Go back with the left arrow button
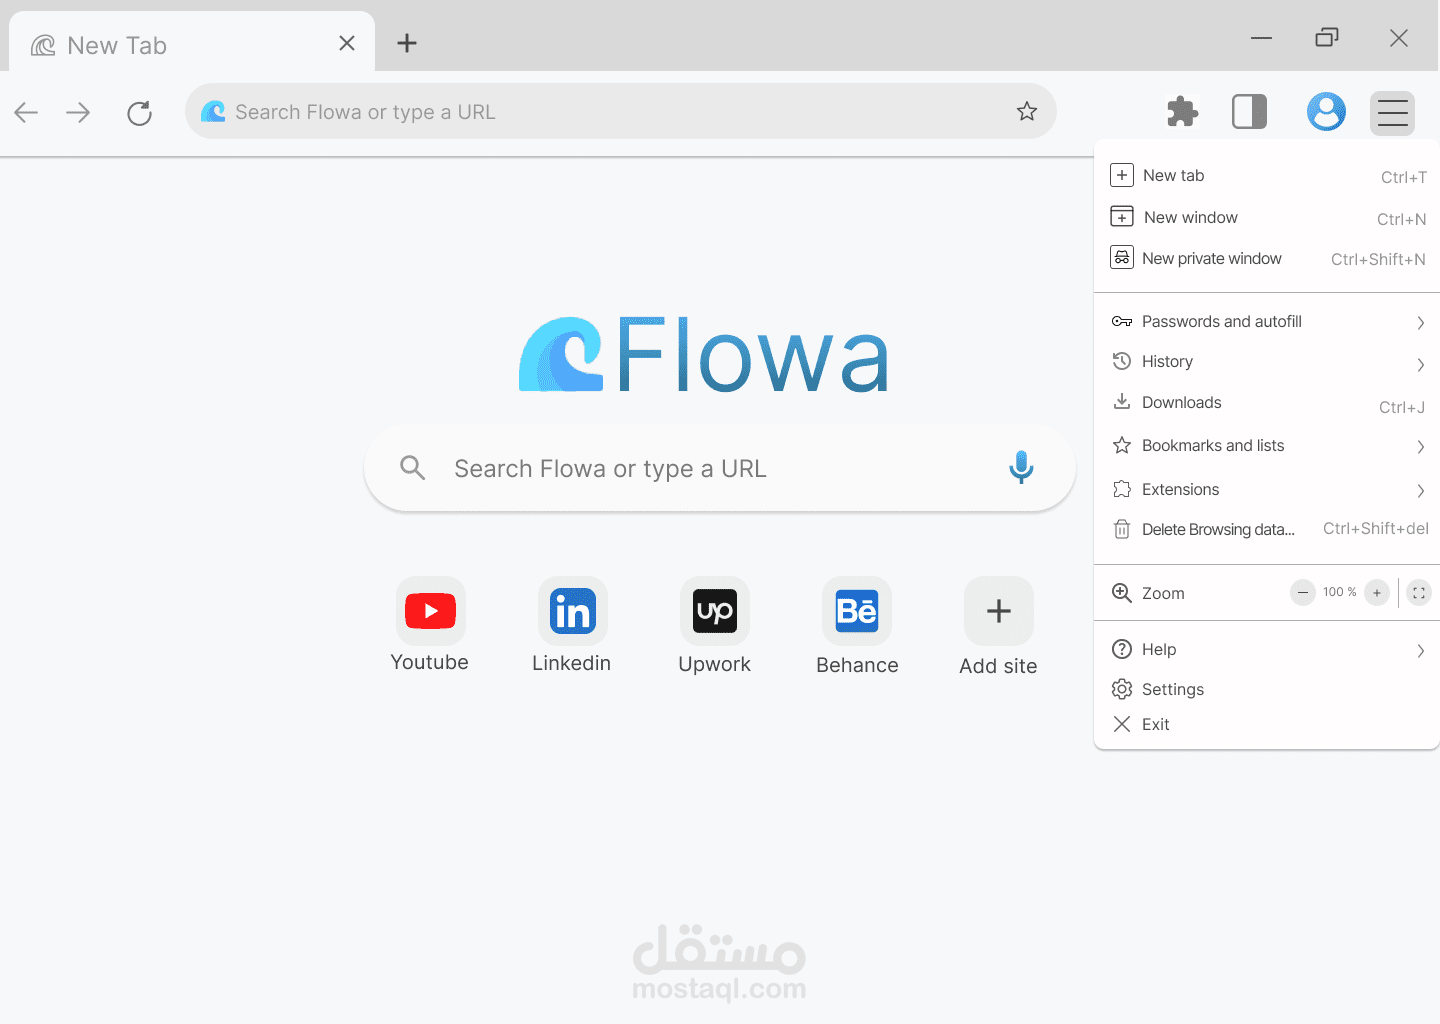Screen dimensions: 1440x1024 [x=26, y=112]
